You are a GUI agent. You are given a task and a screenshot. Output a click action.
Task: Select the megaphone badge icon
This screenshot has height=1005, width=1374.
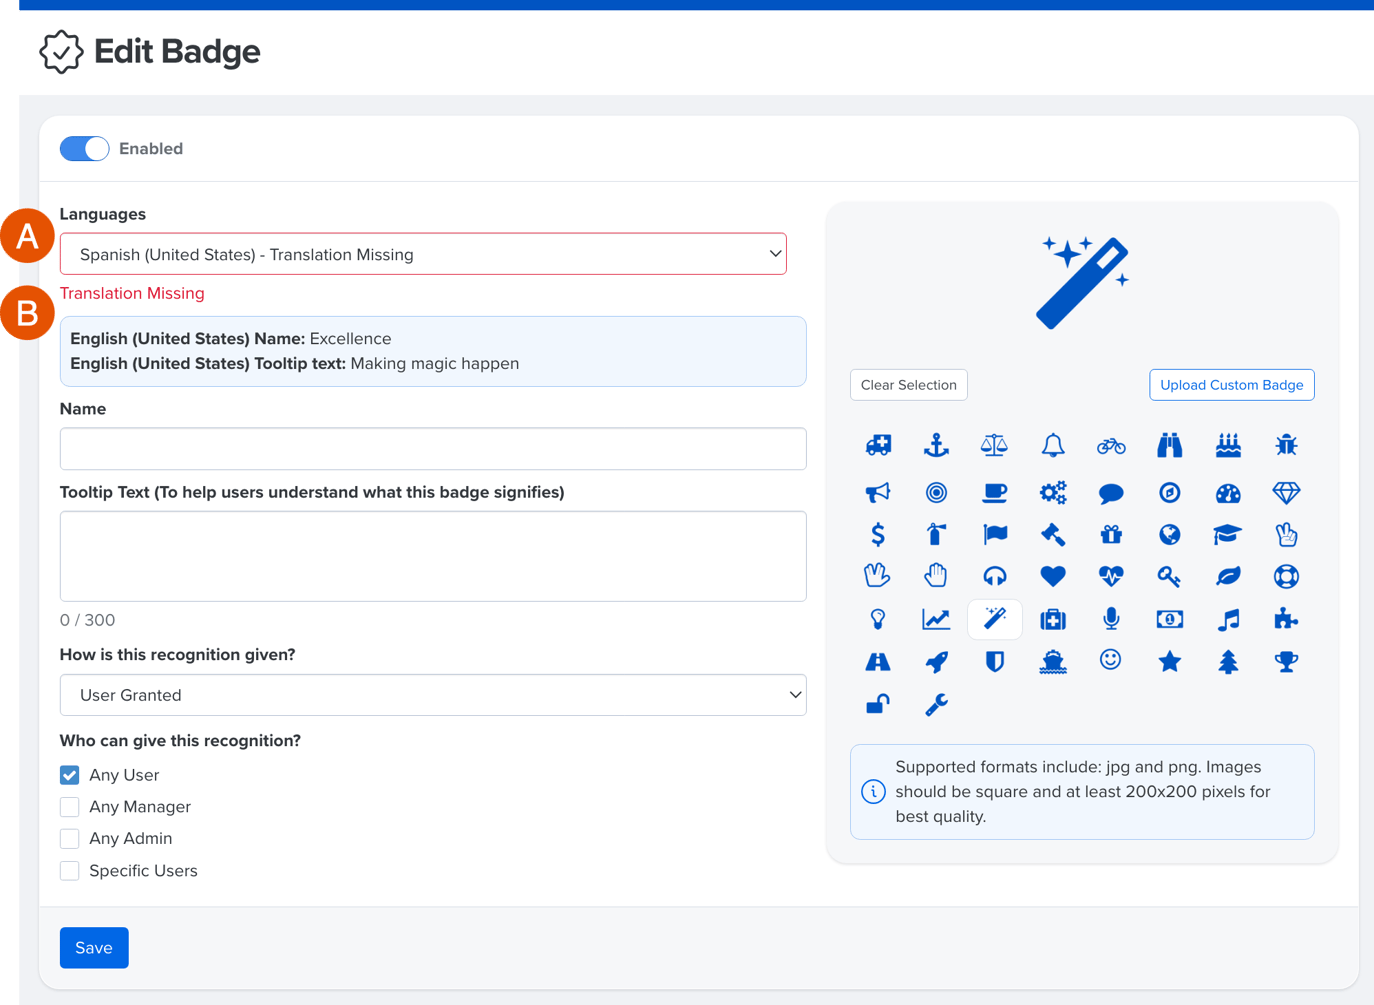point(877,492)
